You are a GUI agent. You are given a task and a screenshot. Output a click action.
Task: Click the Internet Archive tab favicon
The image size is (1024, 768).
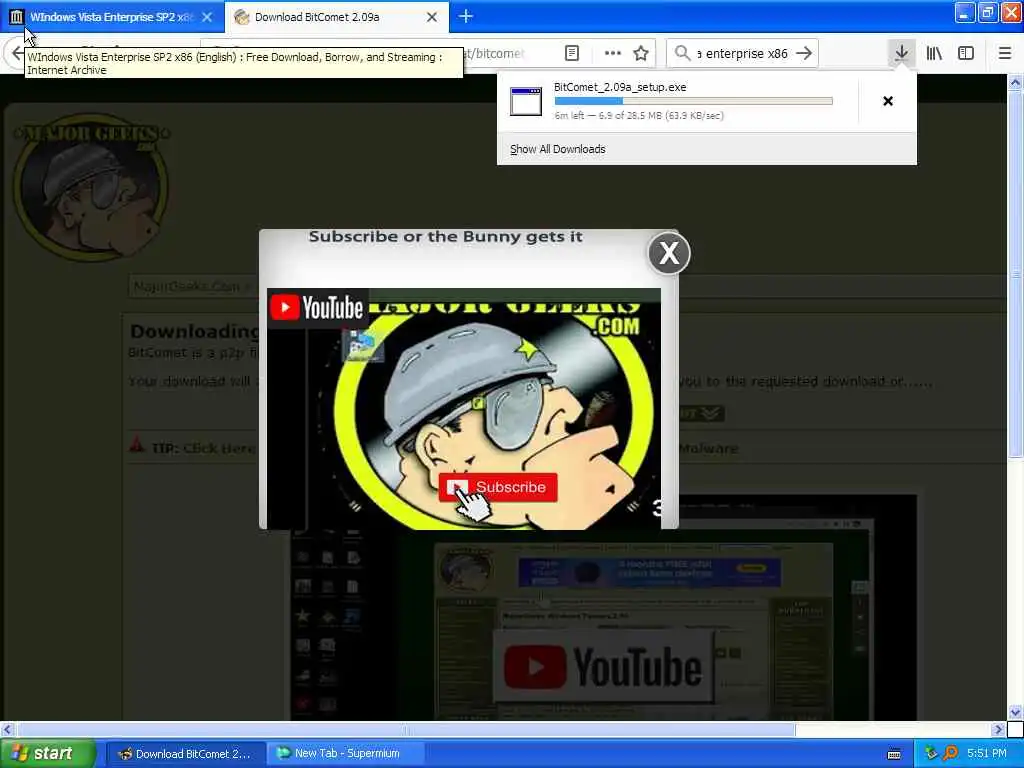[x=16, y=17]
